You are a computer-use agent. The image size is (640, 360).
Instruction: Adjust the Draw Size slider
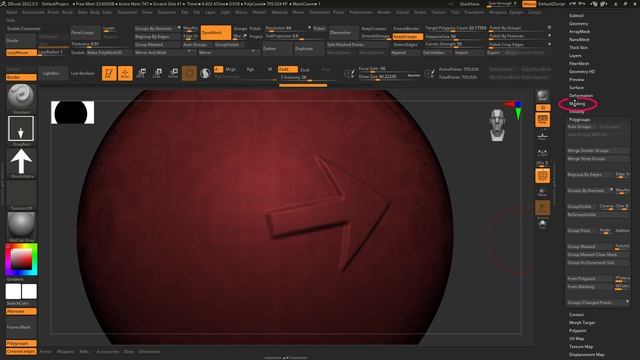tap(389, 77)
